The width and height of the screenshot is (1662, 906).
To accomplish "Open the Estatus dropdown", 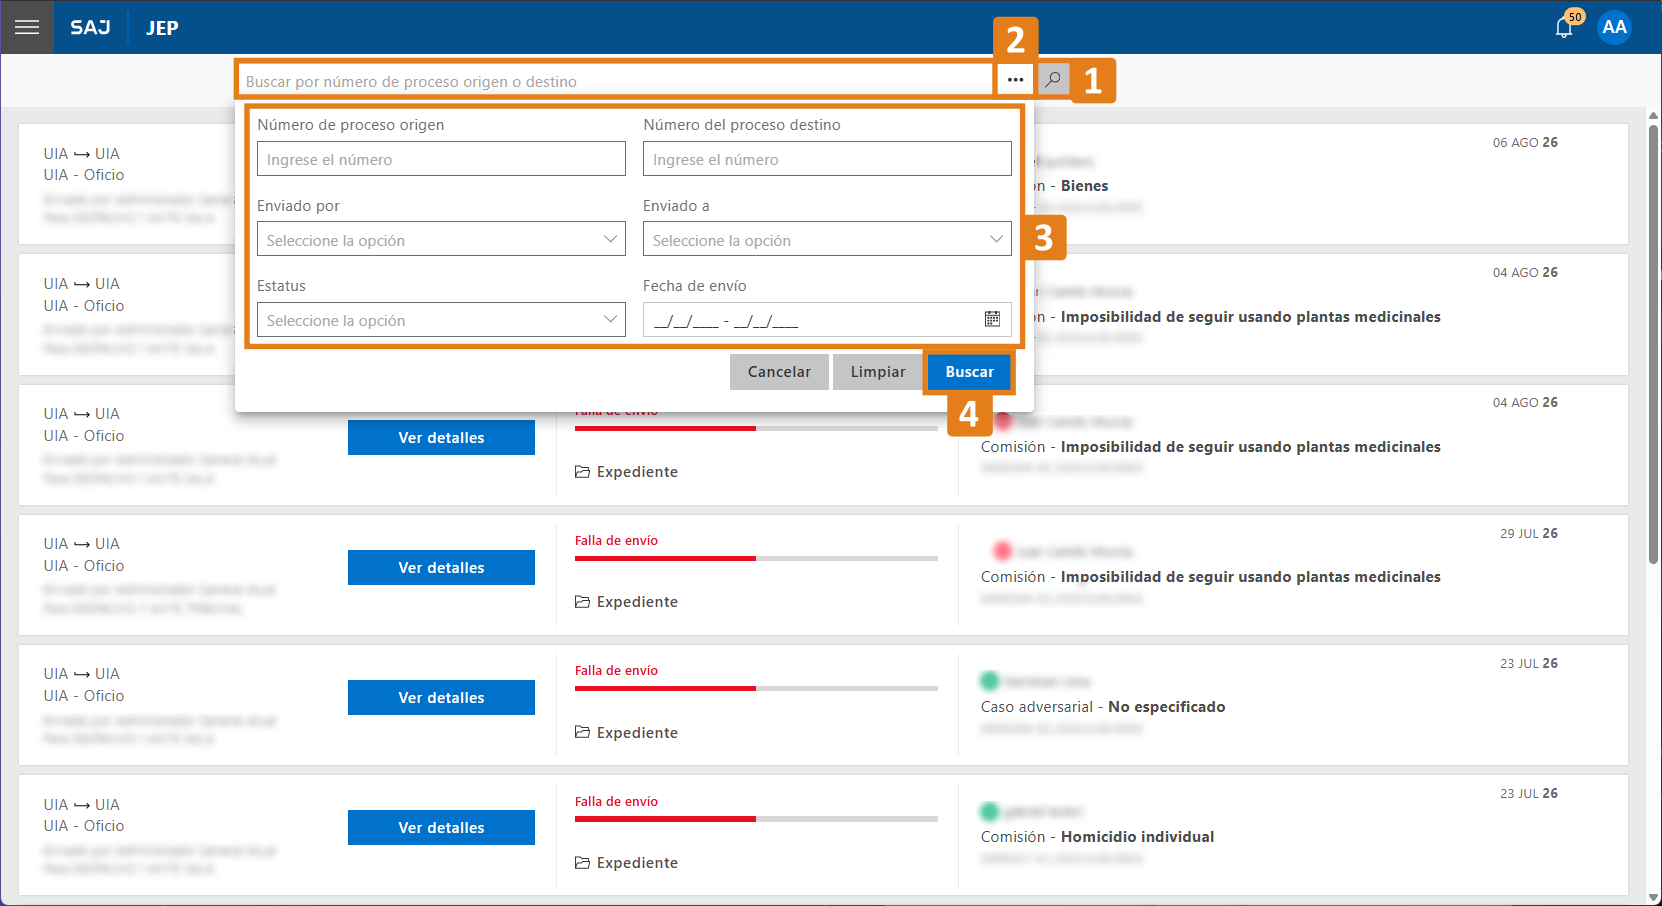I will (441, 320).
